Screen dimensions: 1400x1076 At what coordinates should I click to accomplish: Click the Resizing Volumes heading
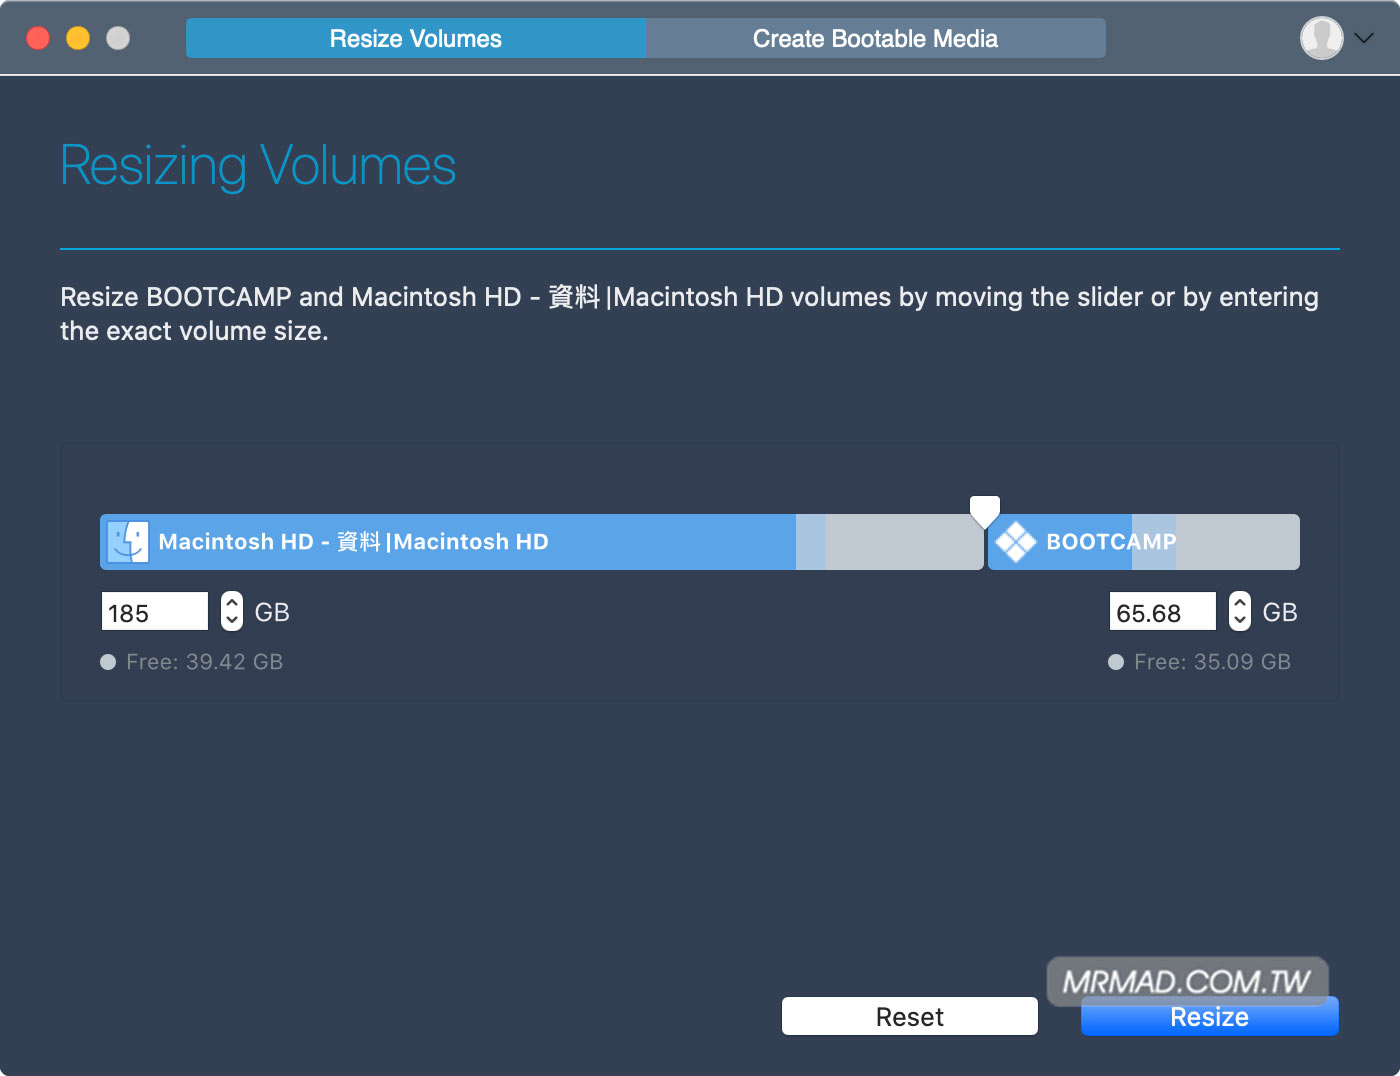[258, 166]
